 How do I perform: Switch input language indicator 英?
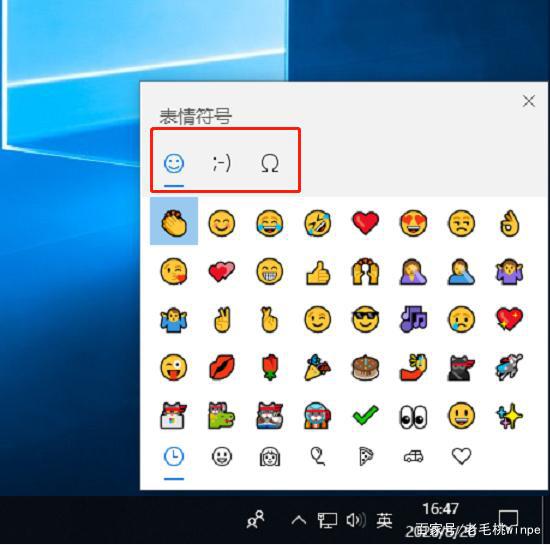(384, 520)
